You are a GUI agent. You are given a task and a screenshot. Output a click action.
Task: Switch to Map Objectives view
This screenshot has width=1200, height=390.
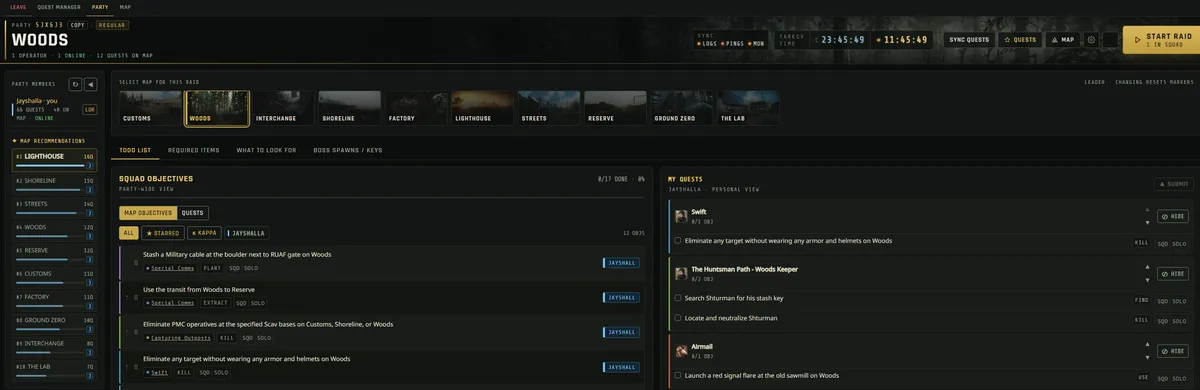pos(148,213)
